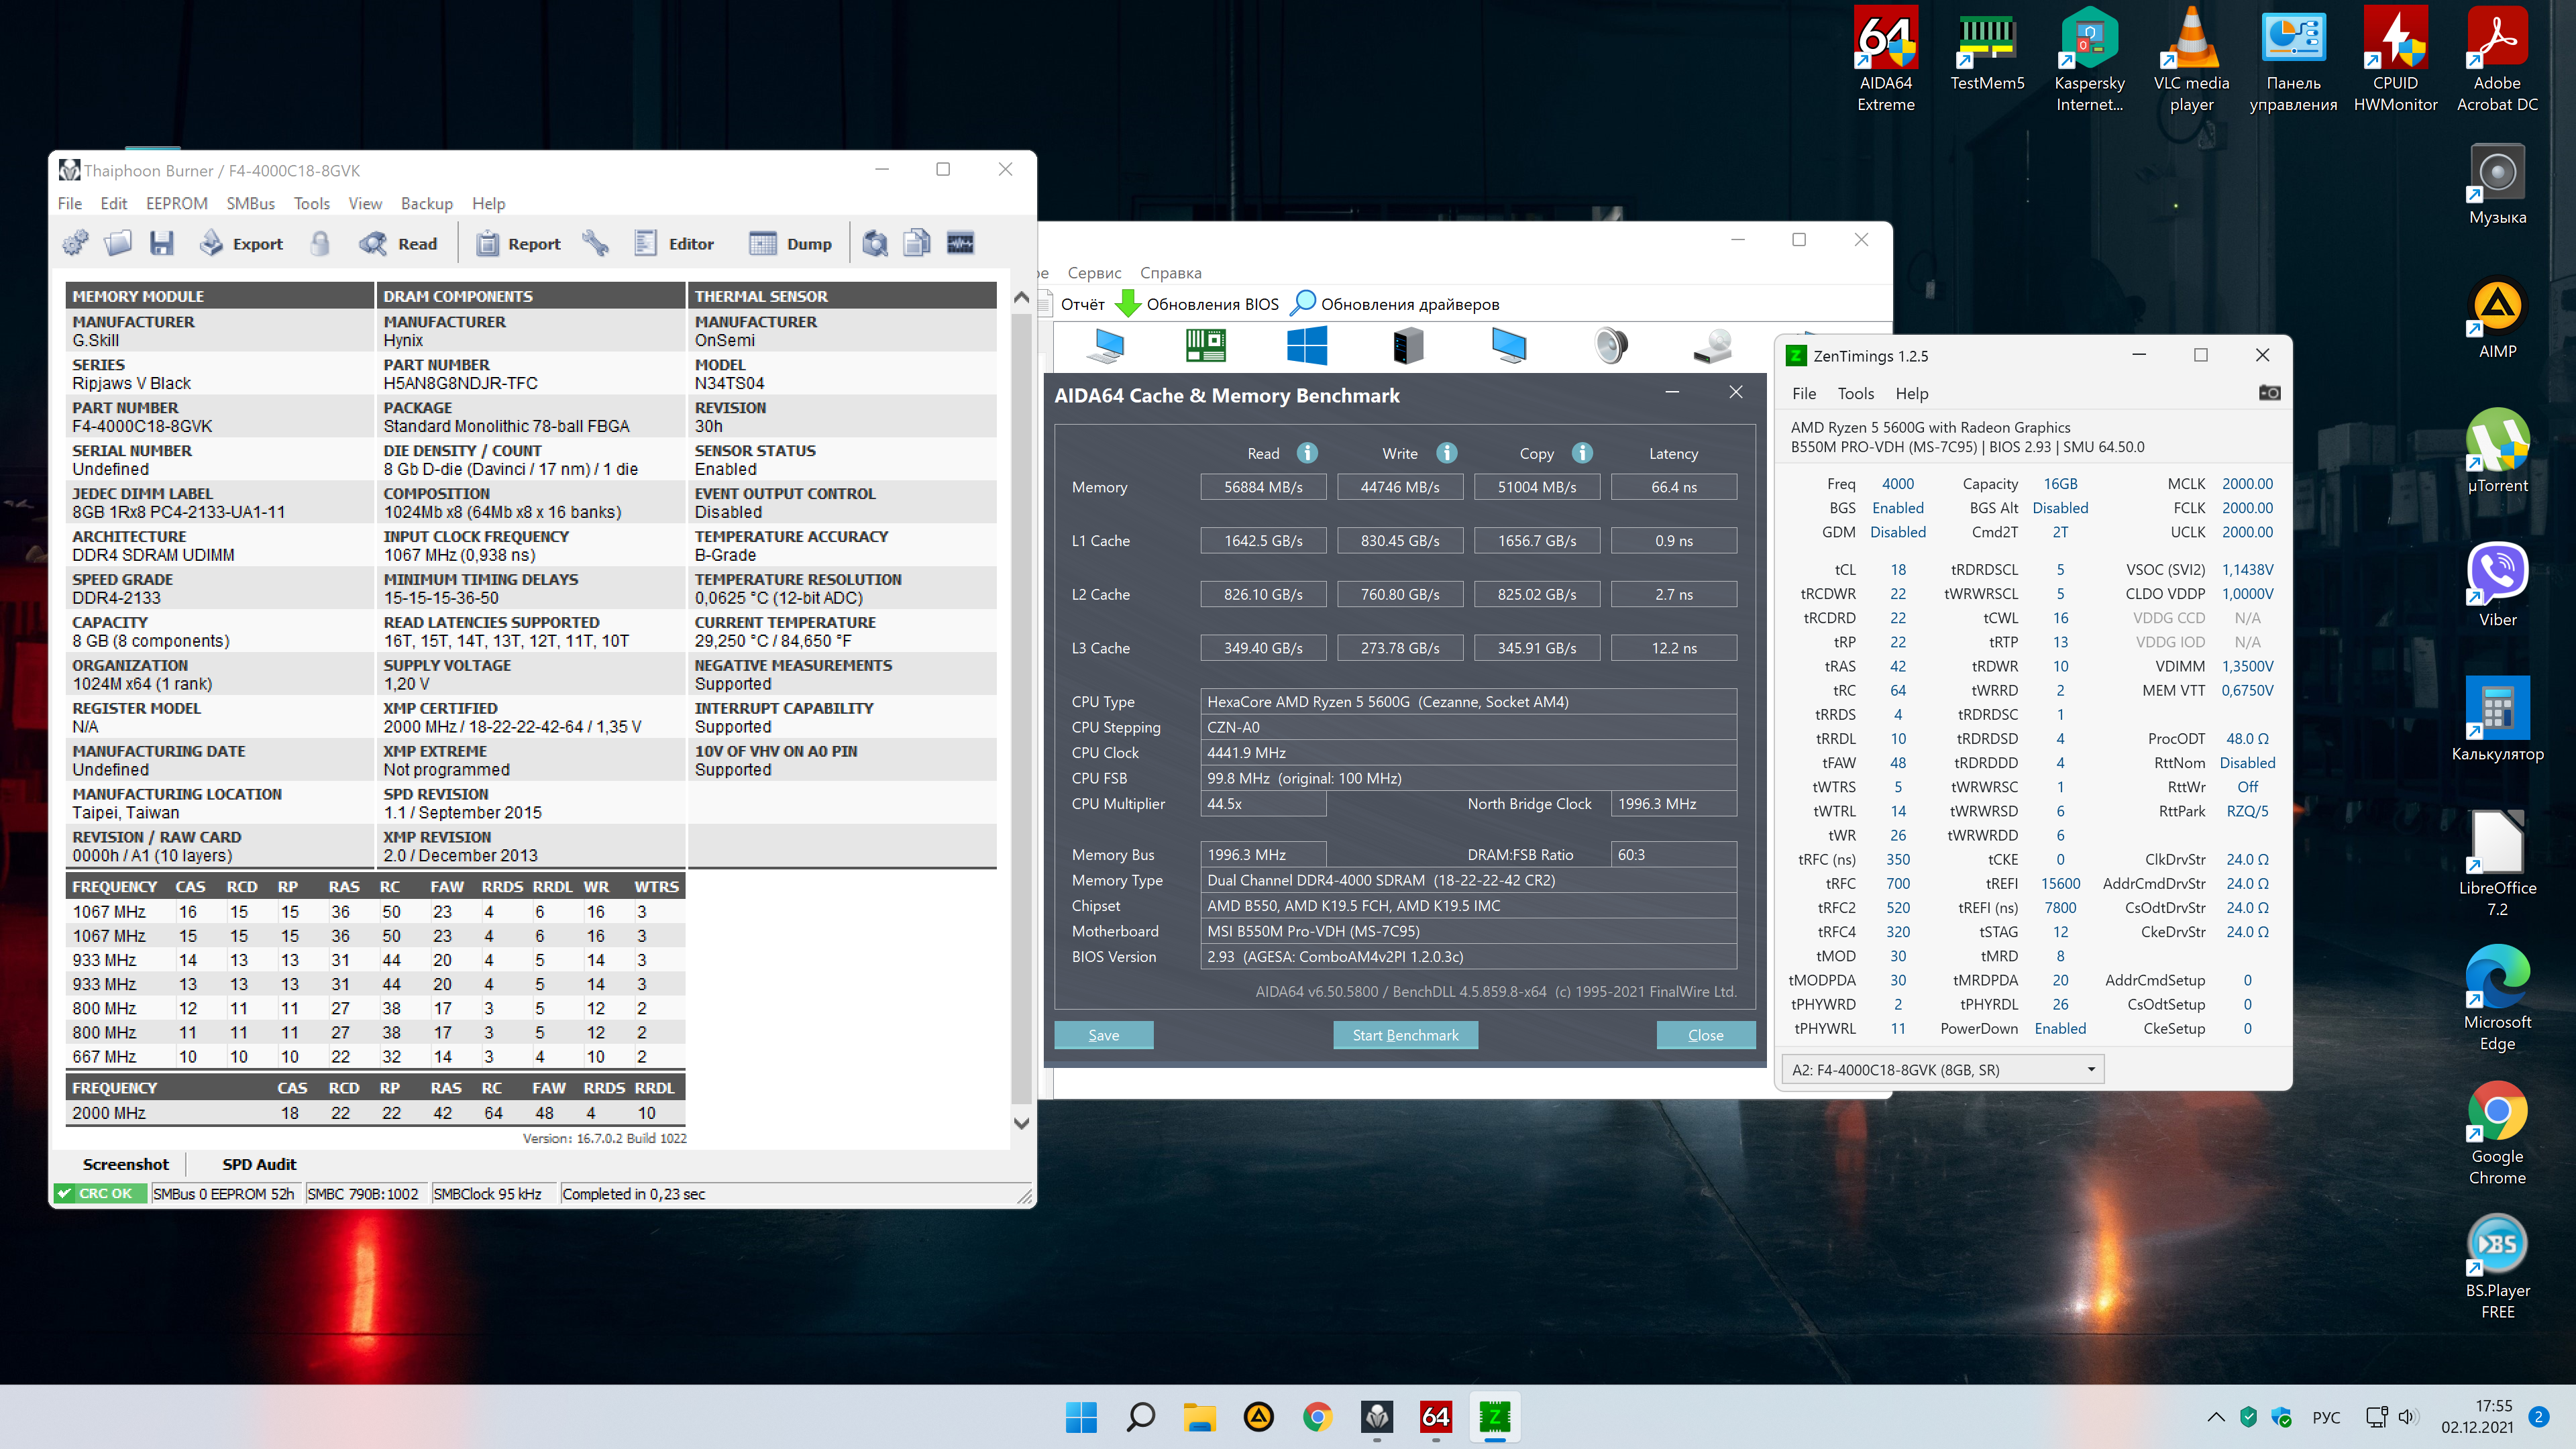The height and width of the screenshot is (1449, 2576).
Task: Click the gears settings icon in Thaiphoon toolbar
Action: pyautogui.click(x=75, y=243)
